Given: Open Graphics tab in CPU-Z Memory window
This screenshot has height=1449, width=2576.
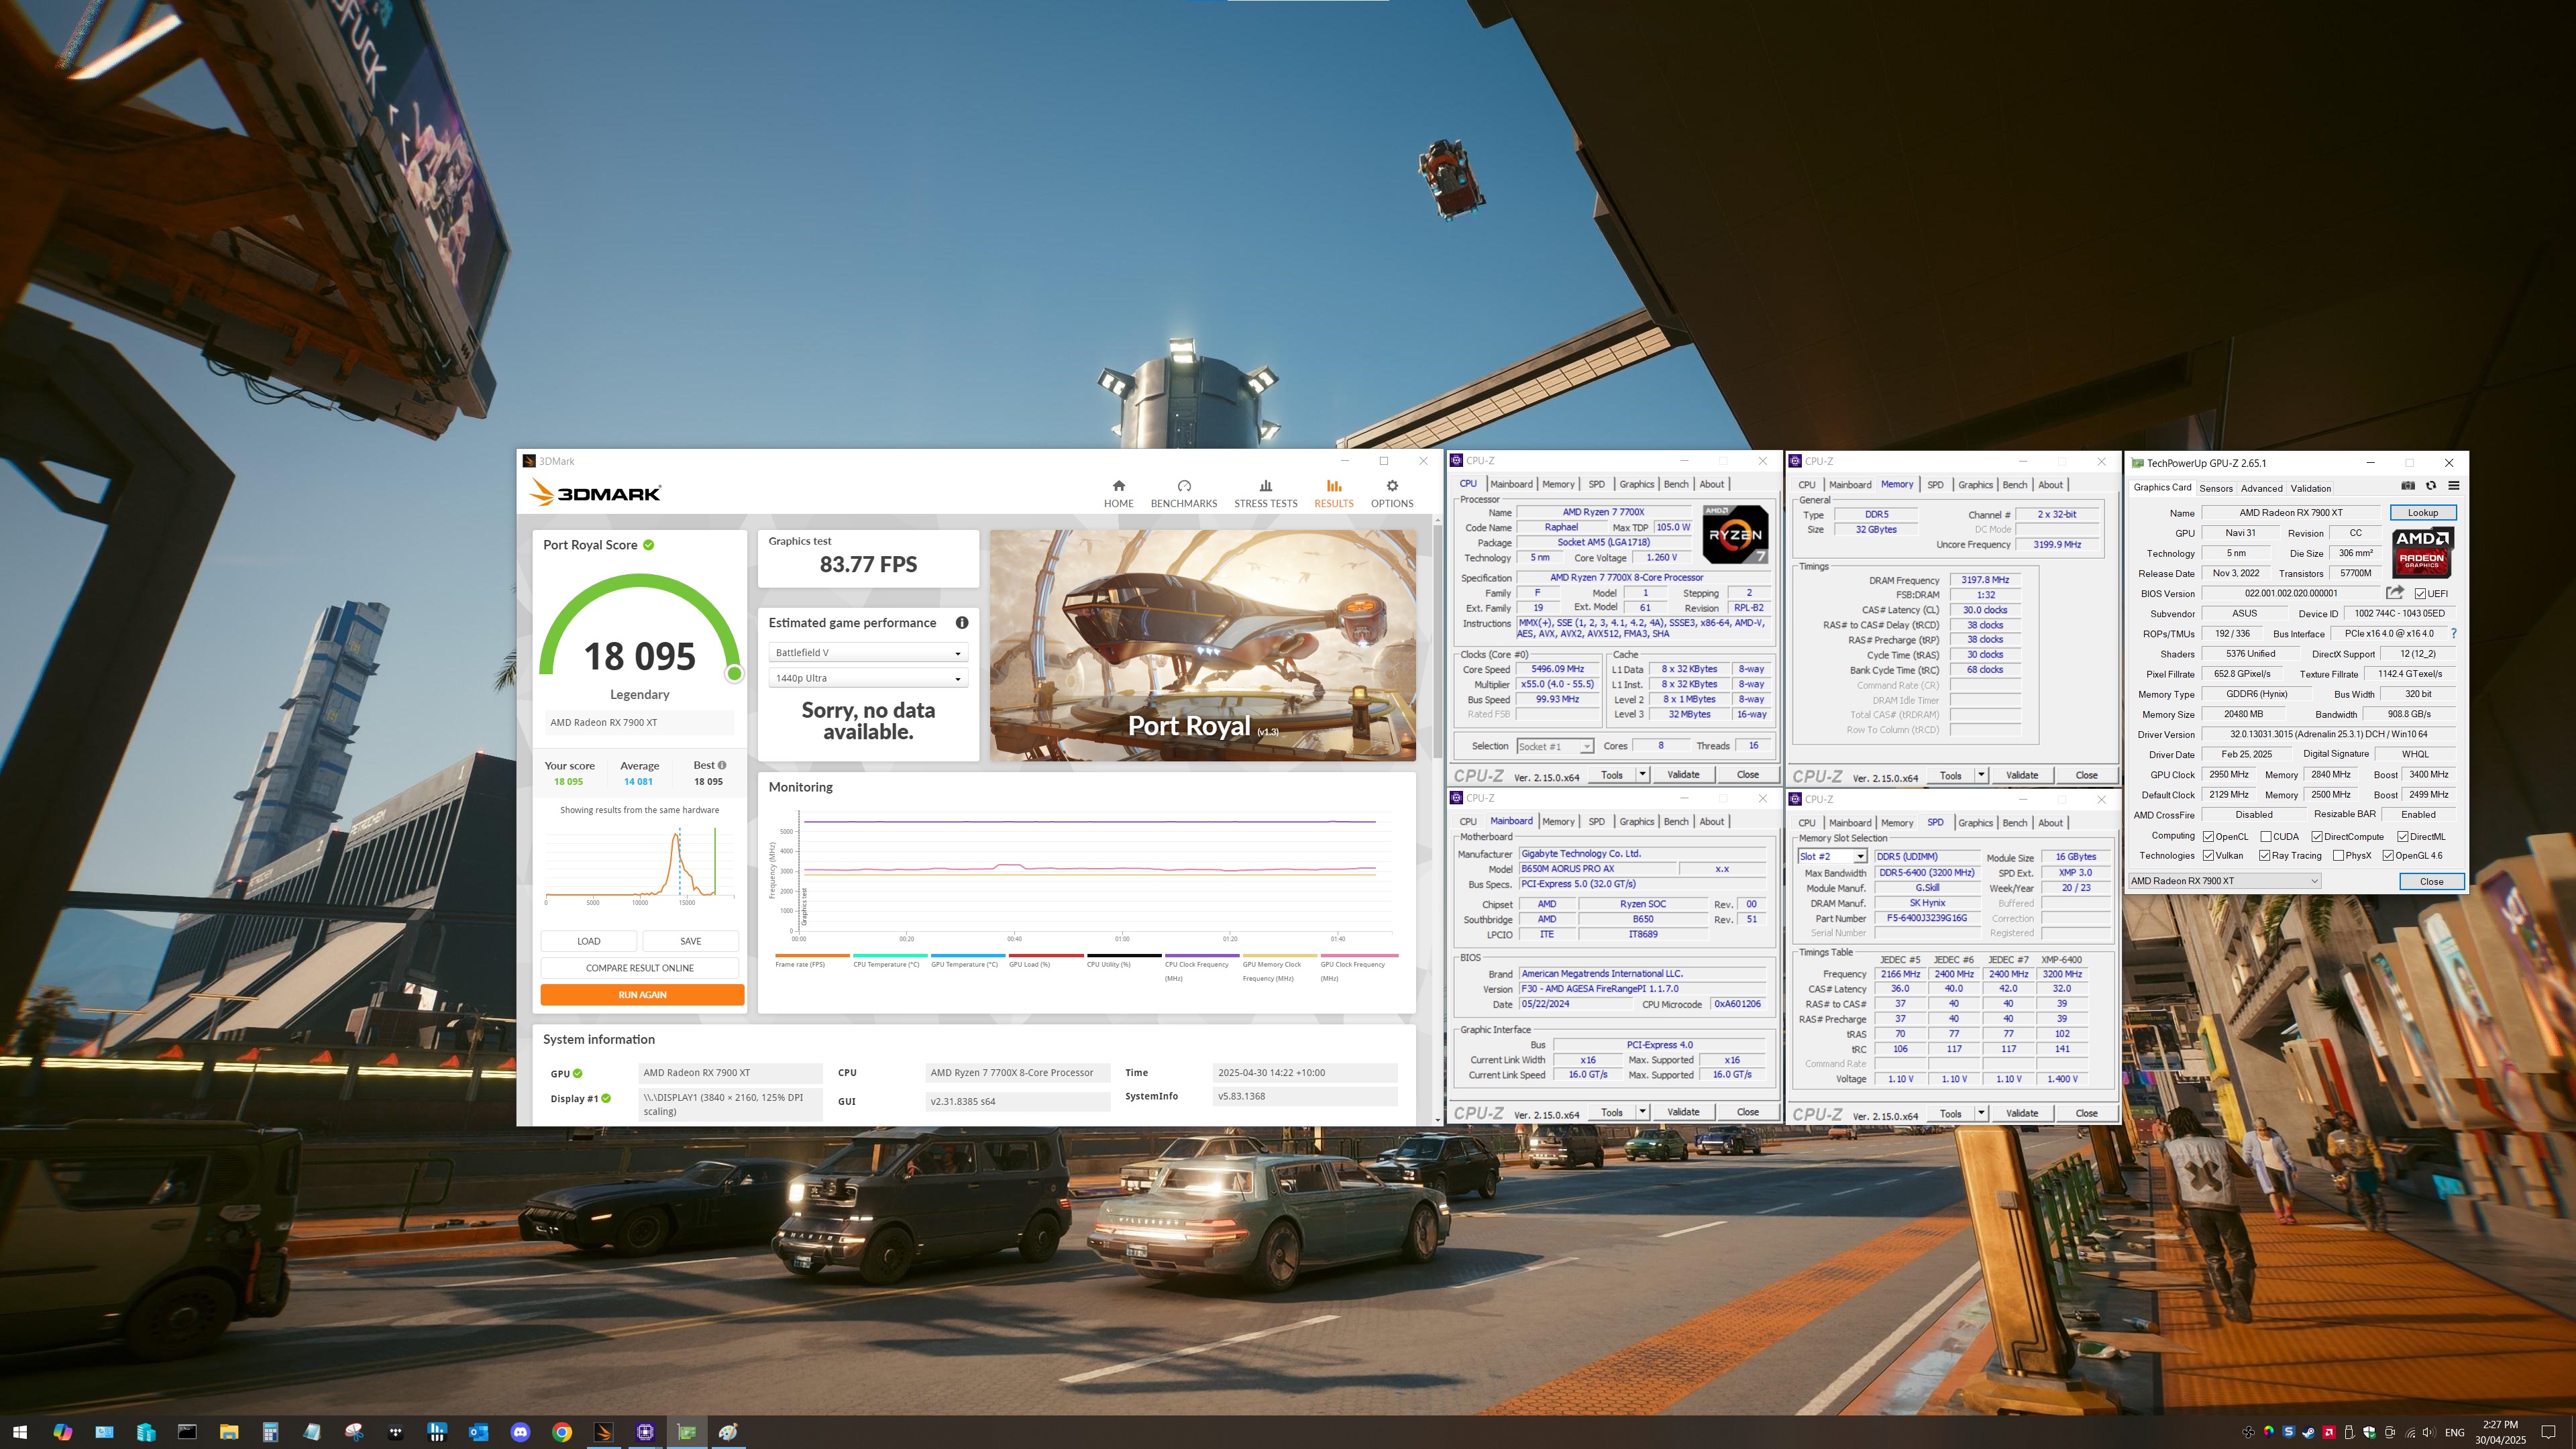Looking at the screenshot, I should click(x=1975, y=485).
